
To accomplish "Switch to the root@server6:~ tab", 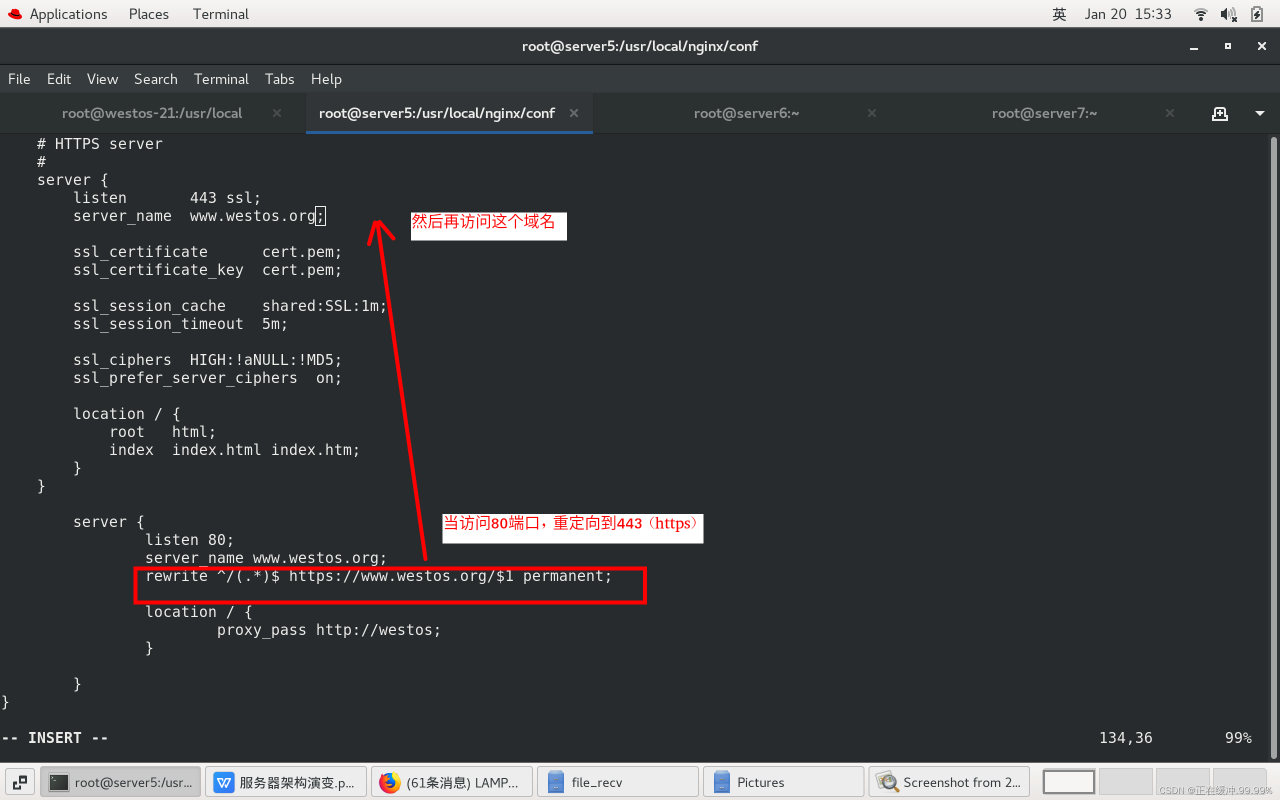I will click(x=746, y=113).
